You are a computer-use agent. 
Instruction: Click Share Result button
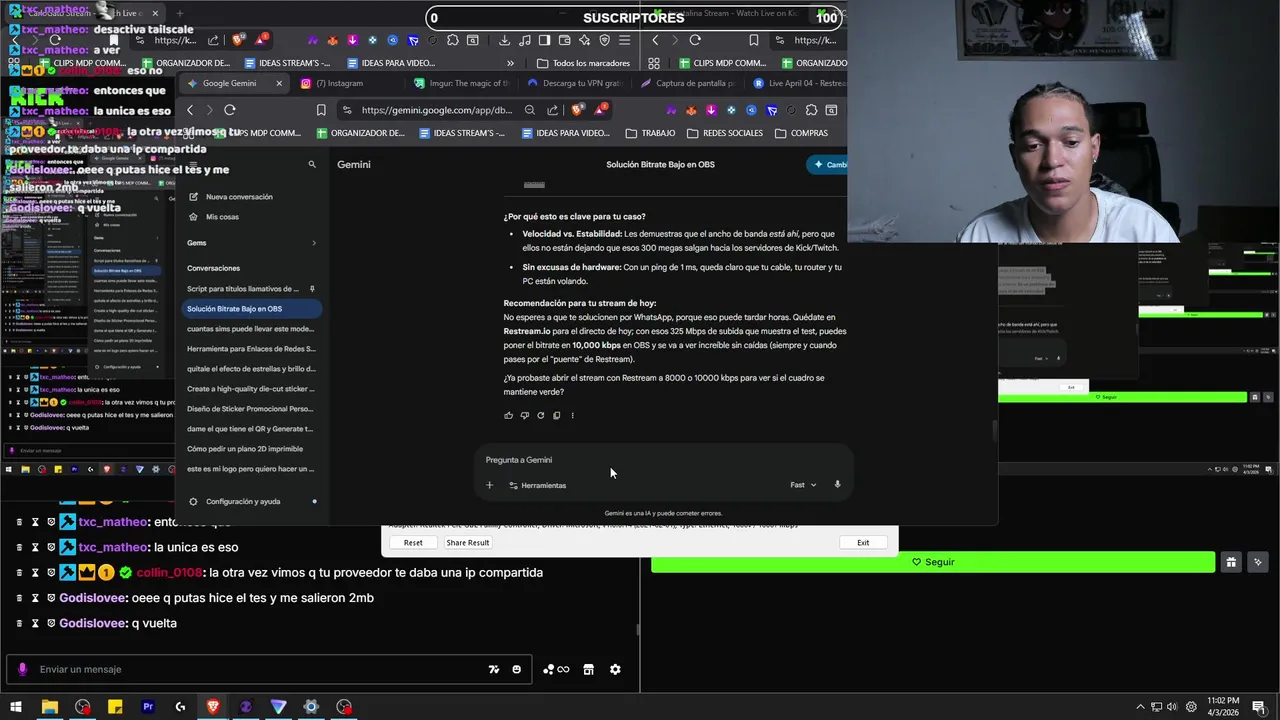[468, 543]
